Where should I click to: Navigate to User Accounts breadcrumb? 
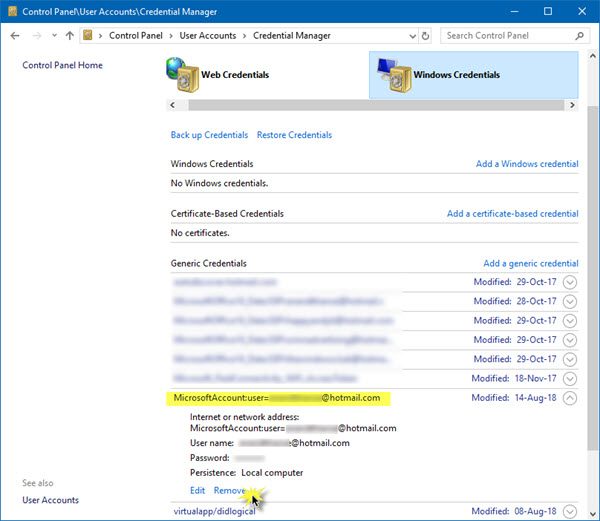coord(208,36)
